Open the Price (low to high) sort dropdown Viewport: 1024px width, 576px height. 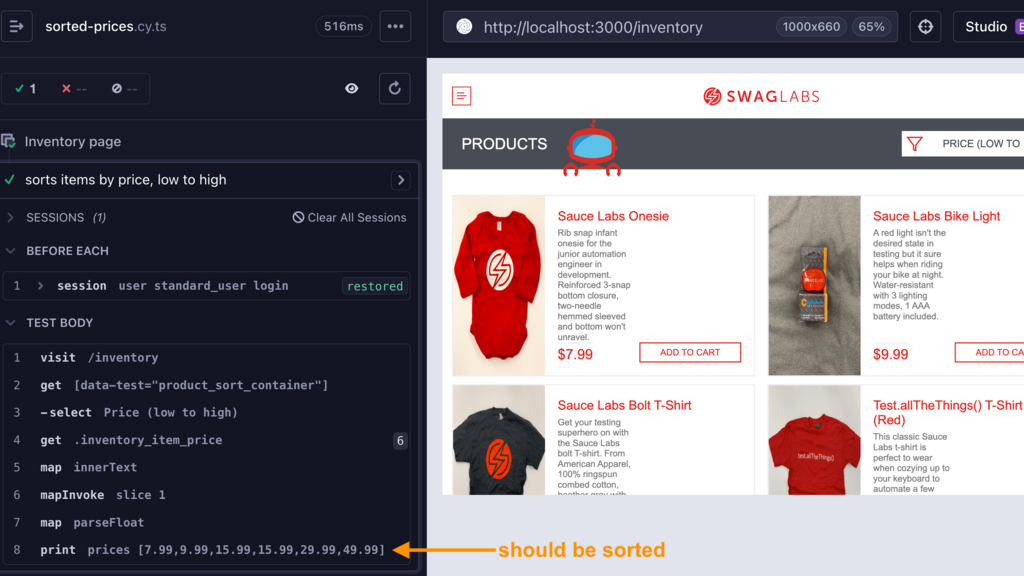[x=962, y=144]
